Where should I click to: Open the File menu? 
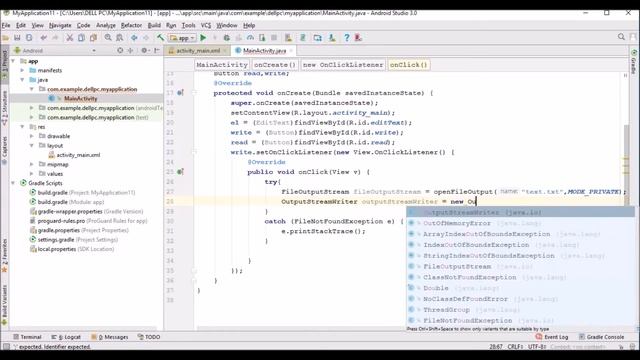6,25
